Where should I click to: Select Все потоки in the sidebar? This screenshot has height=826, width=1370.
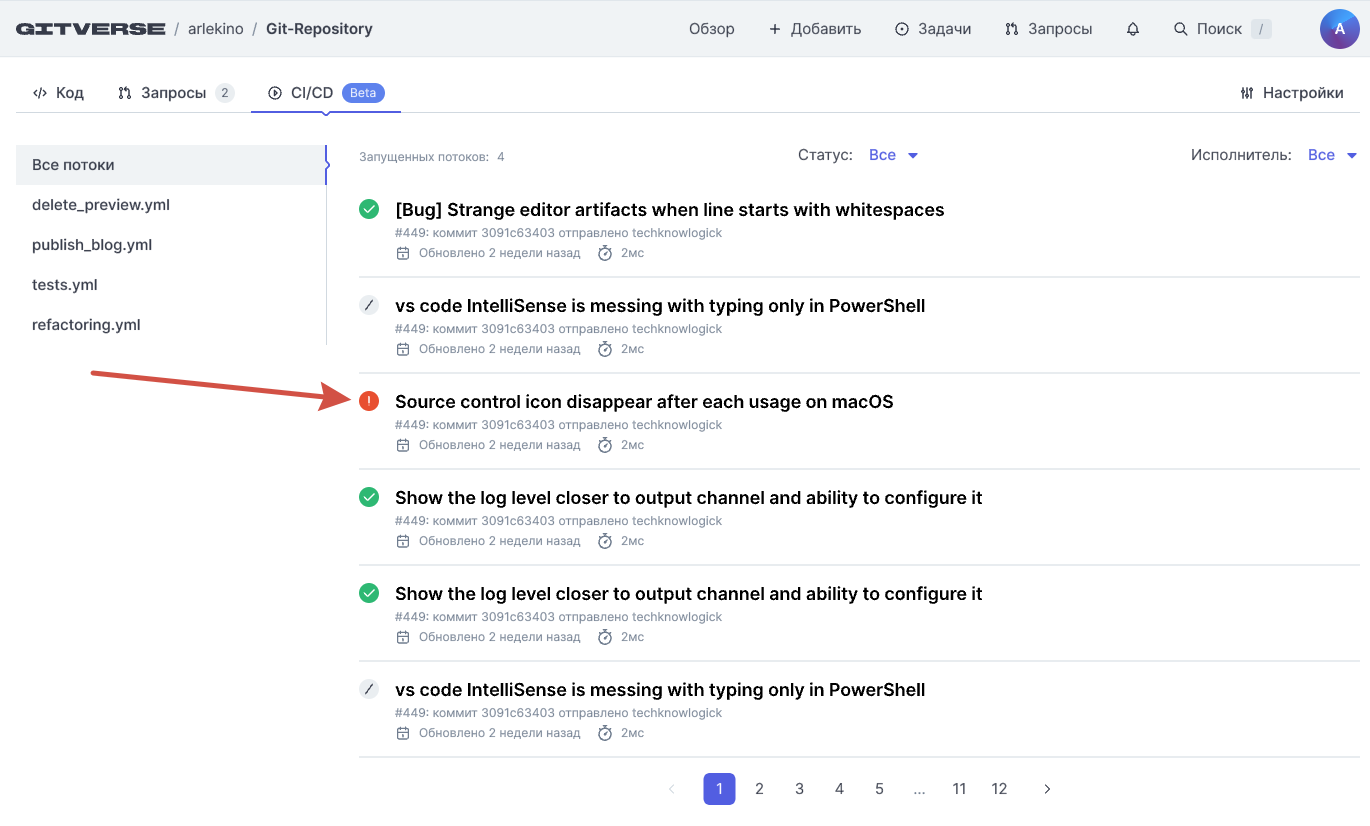click(x=171, y=165)
